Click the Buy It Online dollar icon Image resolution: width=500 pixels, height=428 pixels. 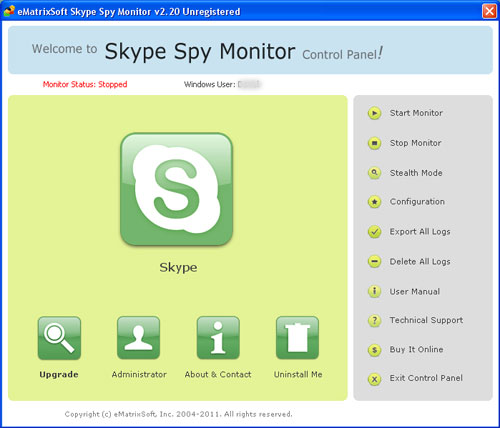coord(375,350)
